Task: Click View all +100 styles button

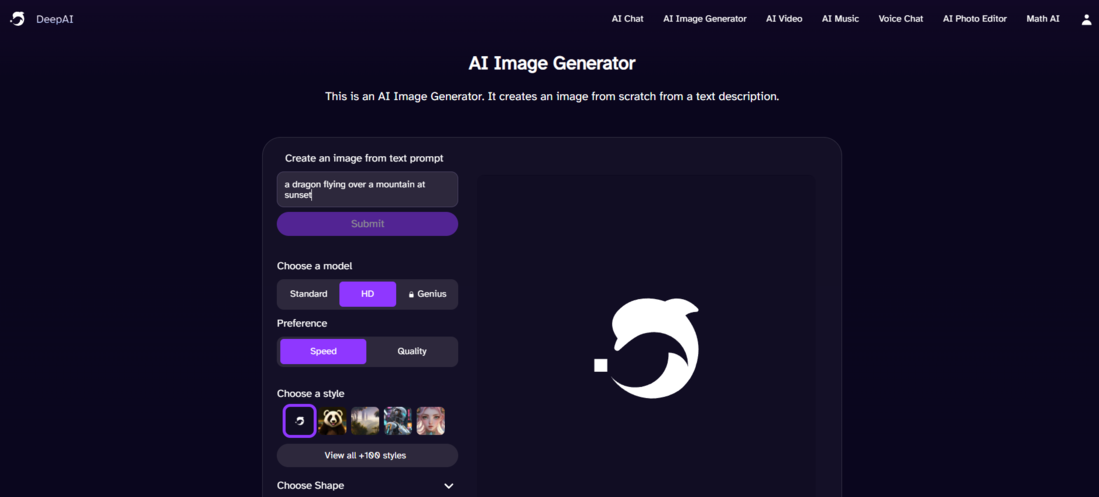Action: (367, 456)
